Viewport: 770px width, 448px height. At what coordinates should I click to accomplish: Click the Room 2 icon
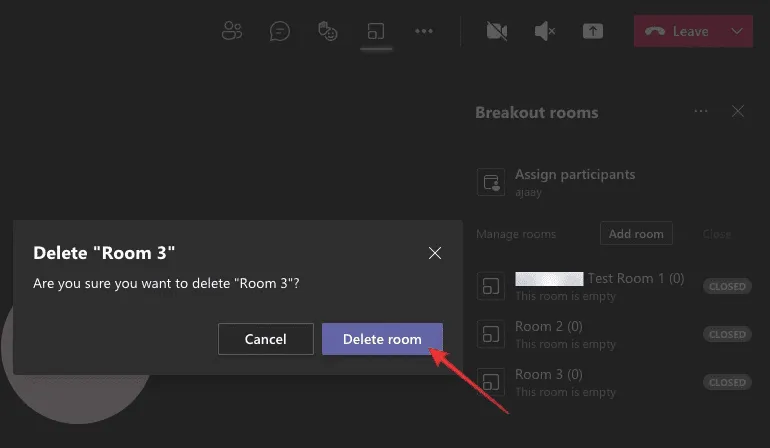point(490,334)
